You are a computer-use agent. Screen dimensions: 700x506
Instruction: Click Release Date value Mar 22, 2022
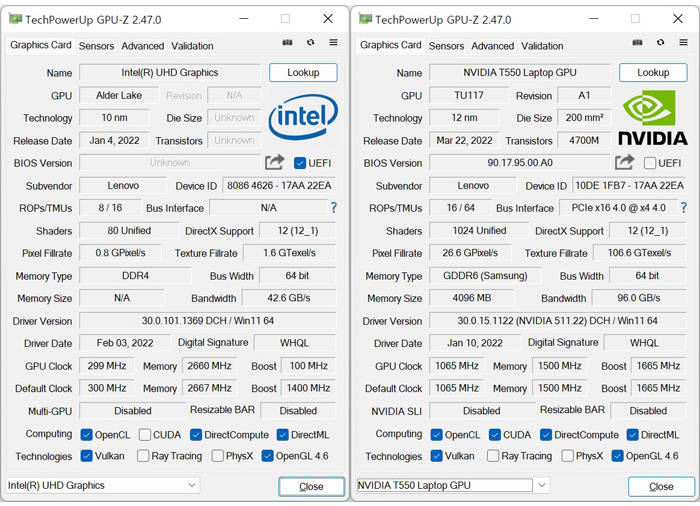[464, 140]
